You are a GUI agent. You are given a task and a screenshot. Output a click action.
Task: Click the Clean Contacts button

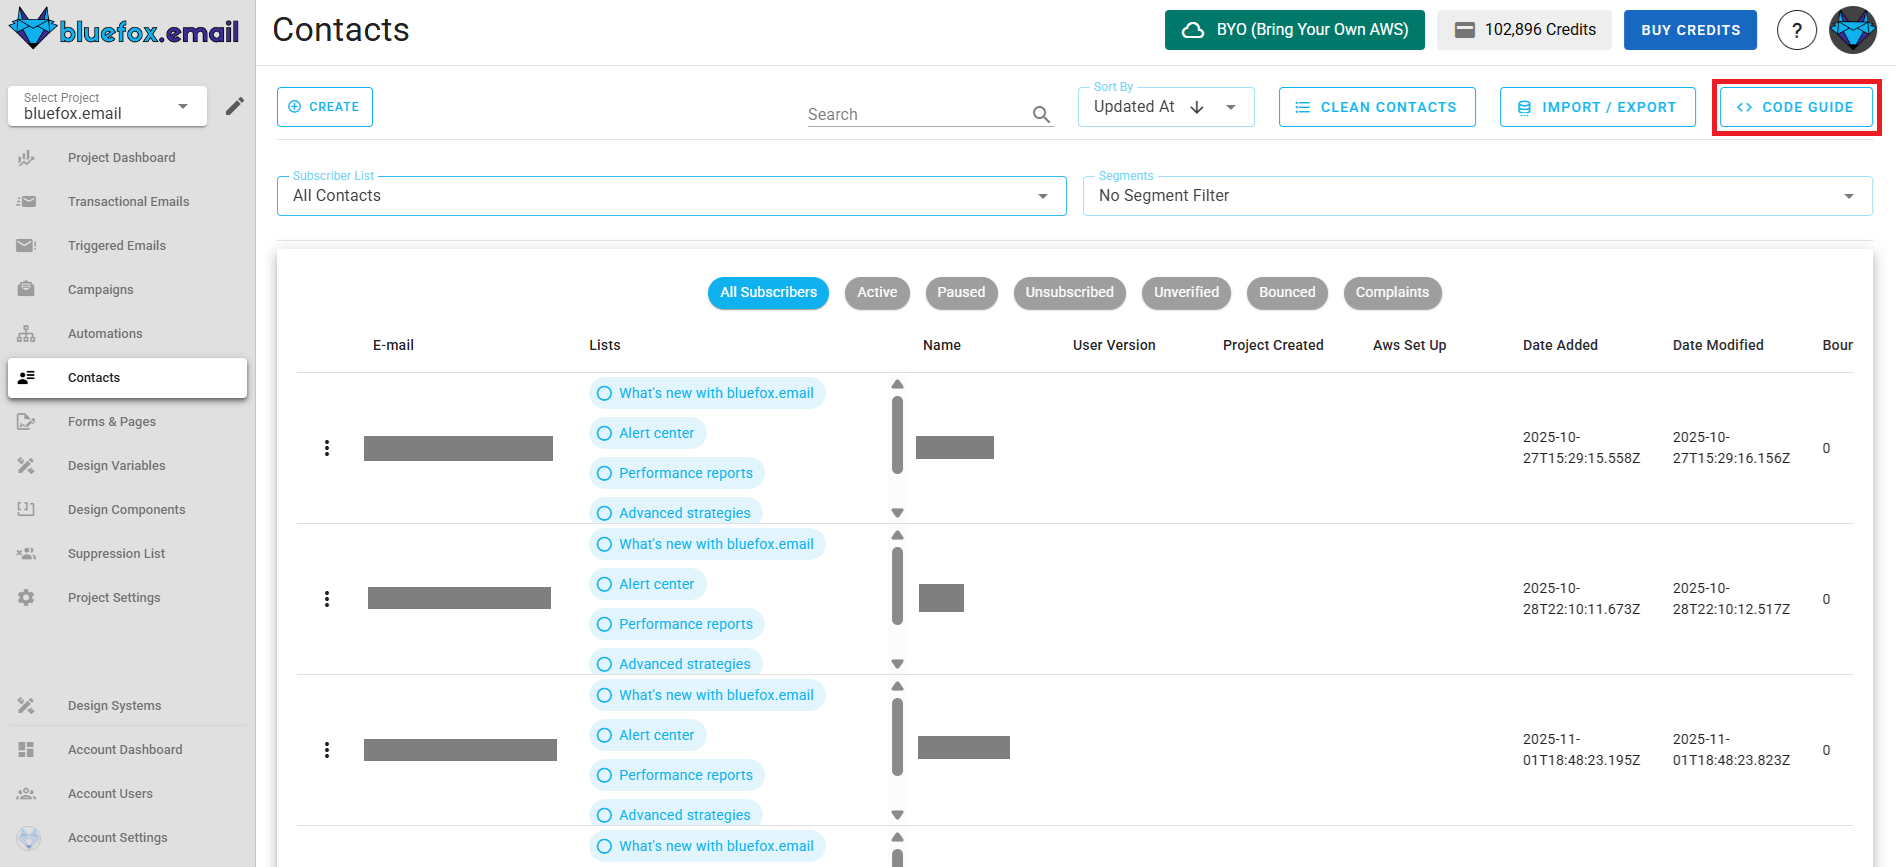tap(1376, 107)
